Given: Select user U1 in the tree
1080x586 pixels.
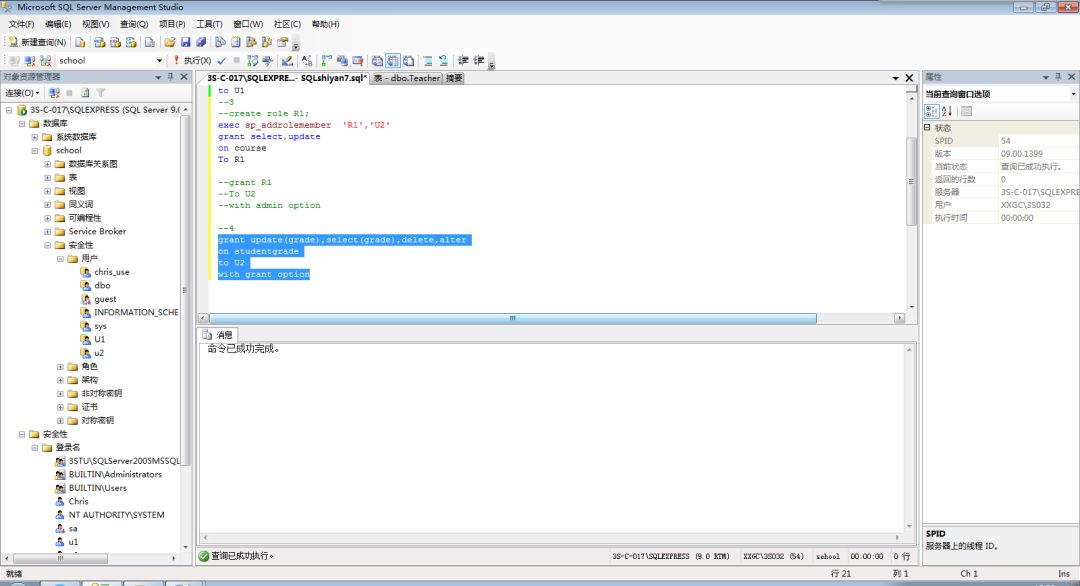Looking at the screenshot, I should [x=100, y=339].
